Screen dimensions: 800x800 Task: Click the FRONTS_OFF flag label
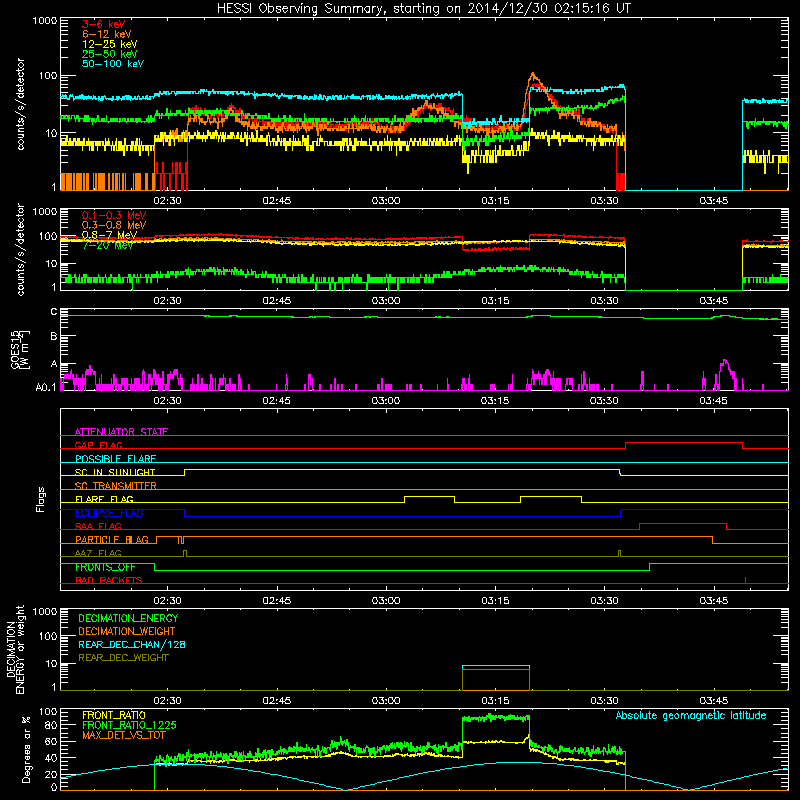(105, 567)
